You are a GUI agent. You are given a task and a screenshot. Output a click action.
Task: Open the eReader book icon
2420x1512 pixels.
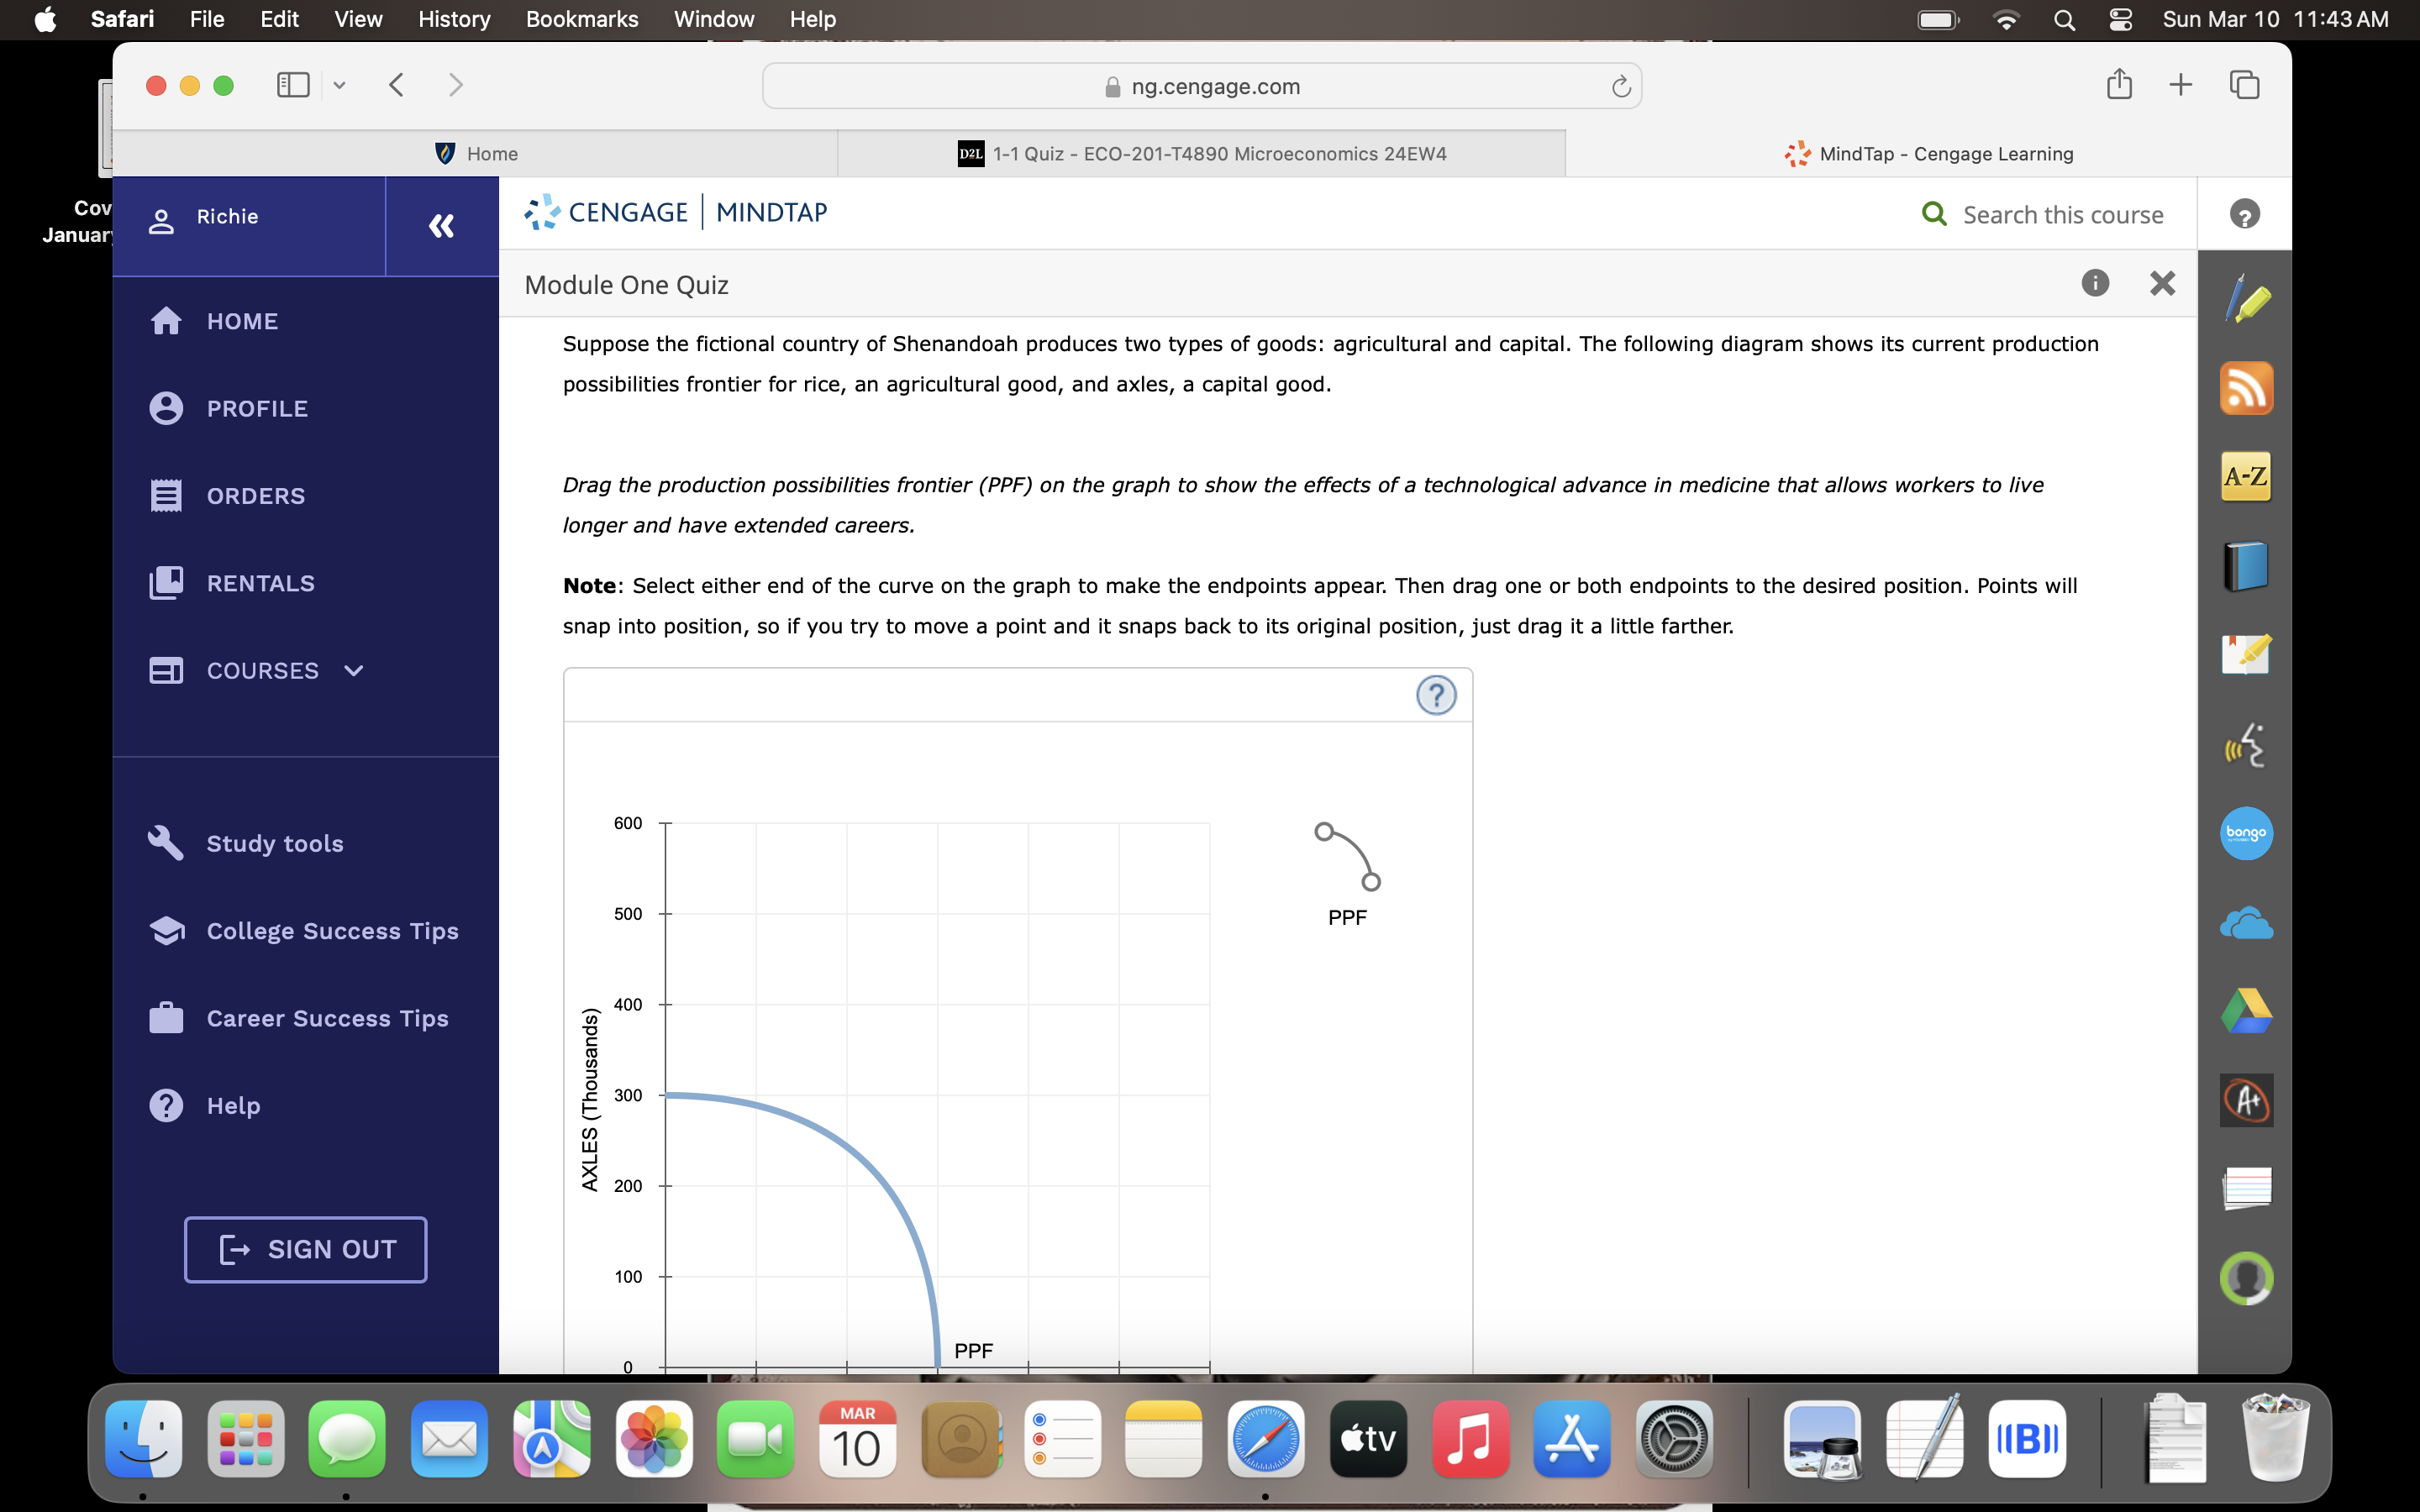[x=2247, y=565]
